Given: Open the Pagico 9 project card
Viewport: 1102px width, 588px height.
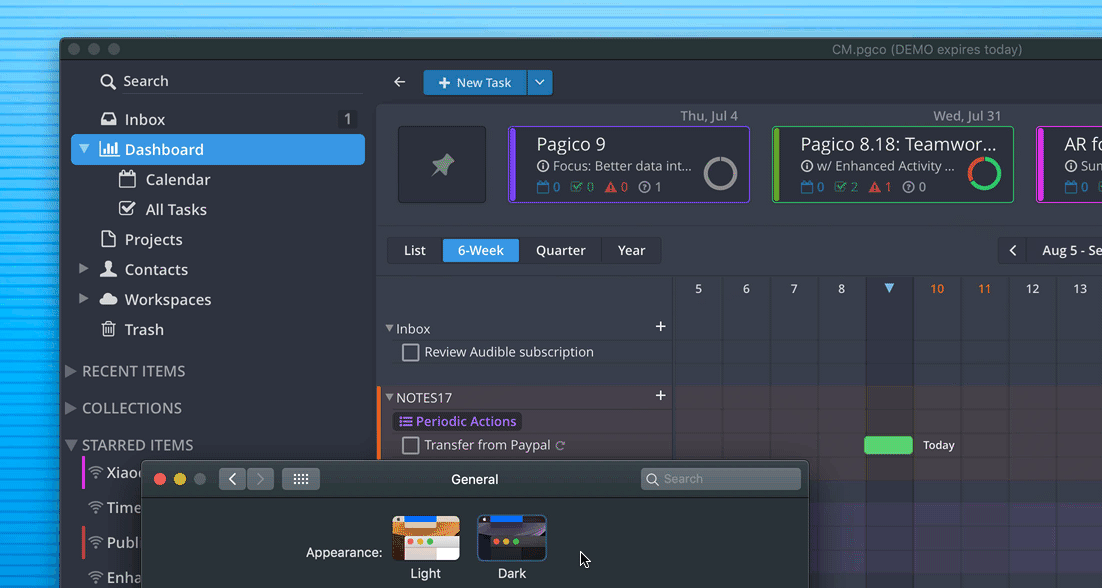Looking at the screenshot, I should 629,165.
